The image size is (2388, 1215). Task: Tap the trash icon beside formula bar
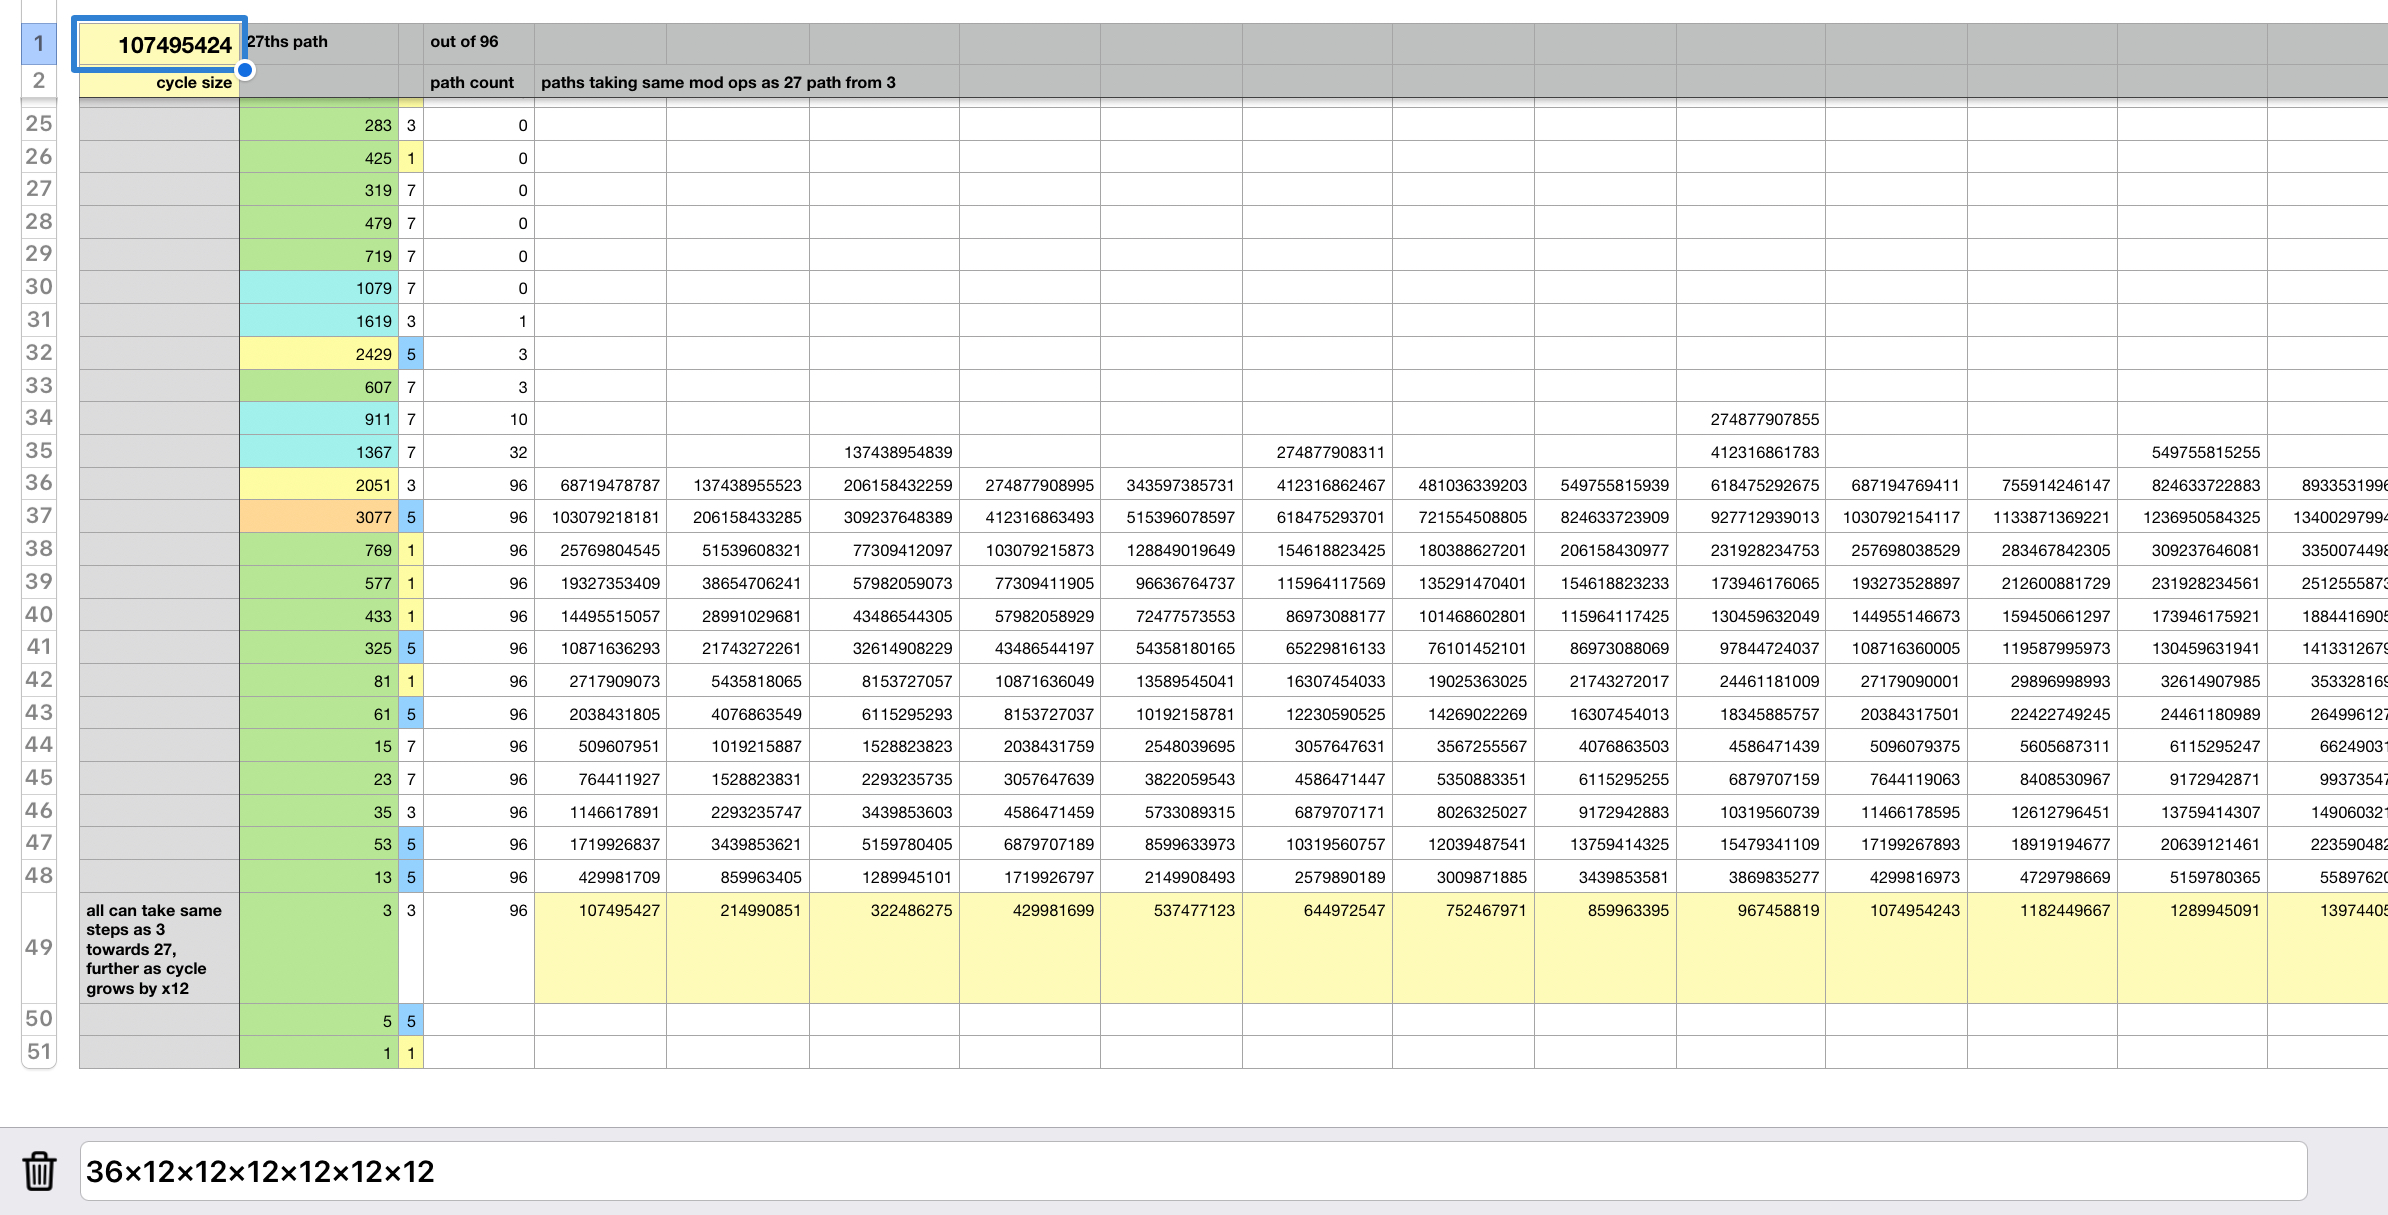coord(39,1171)
